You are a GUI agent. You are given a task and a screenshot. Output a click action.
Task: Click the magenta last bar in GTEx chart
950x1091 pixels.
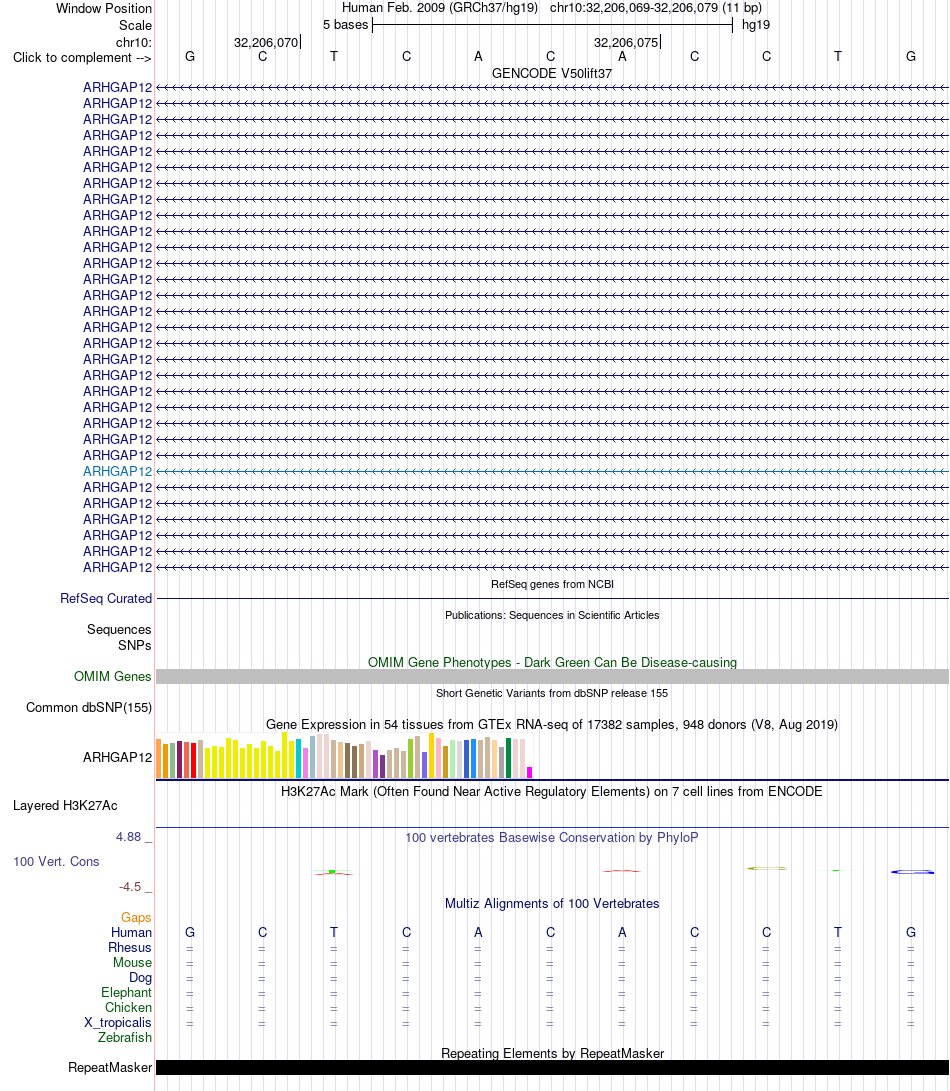point(530,772)
